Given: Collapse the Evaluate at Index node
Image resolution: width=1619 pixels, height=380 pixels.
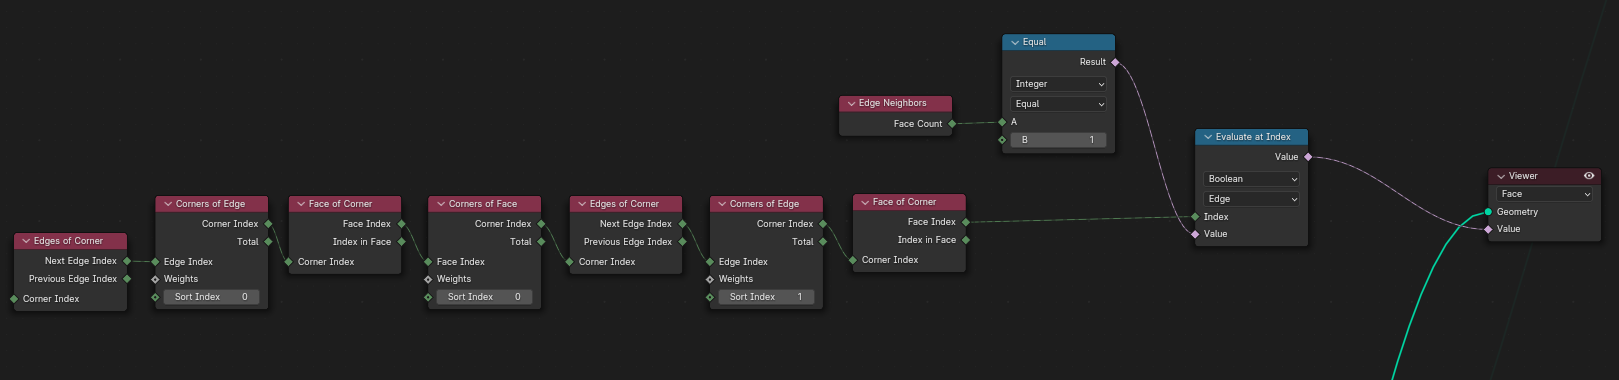Looking at the screenshot, I should point(1208,137).
